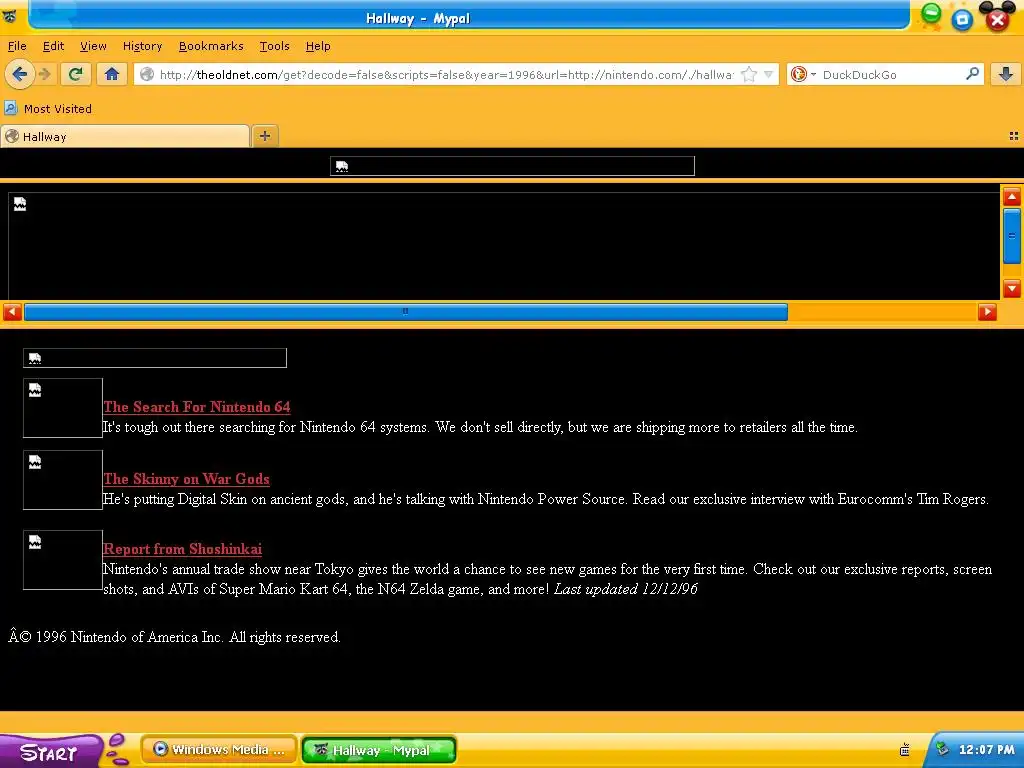Open the URL history dropdown arrow
This screenshot has height=768, width=1024.
coord(769,74)
